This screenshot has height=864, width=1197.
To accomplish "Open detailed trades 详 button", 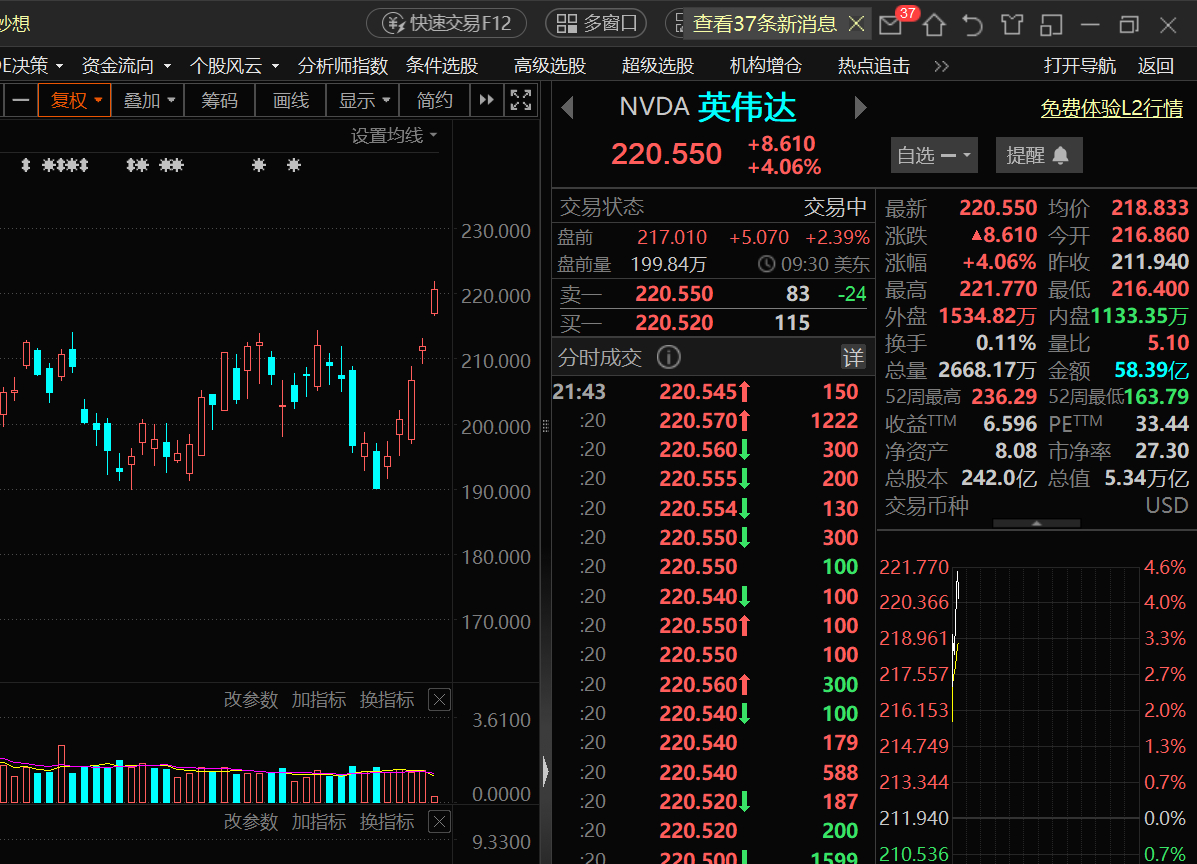I will coord(853,357).
